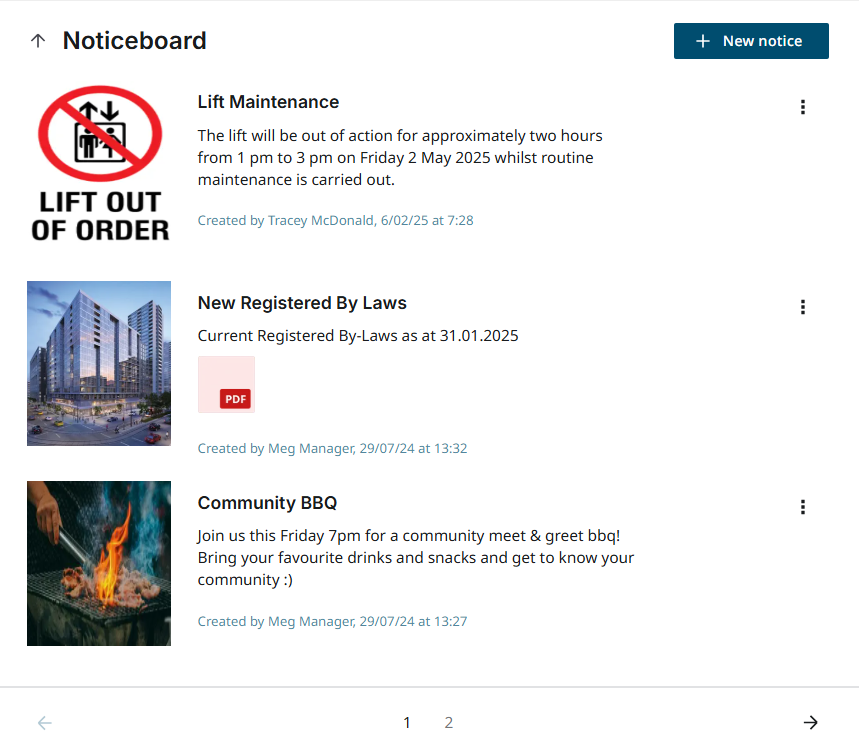Open the options menu for Lift Maintenance

tap(803, 106)
